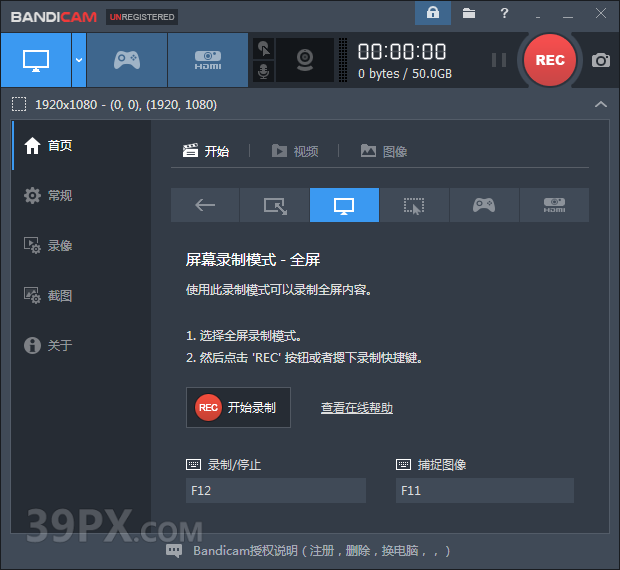The height and width of the screenshot is (570, 620).
Task: Click keyboard icon next to 录制/停止
Action: (x=193, y=464)
